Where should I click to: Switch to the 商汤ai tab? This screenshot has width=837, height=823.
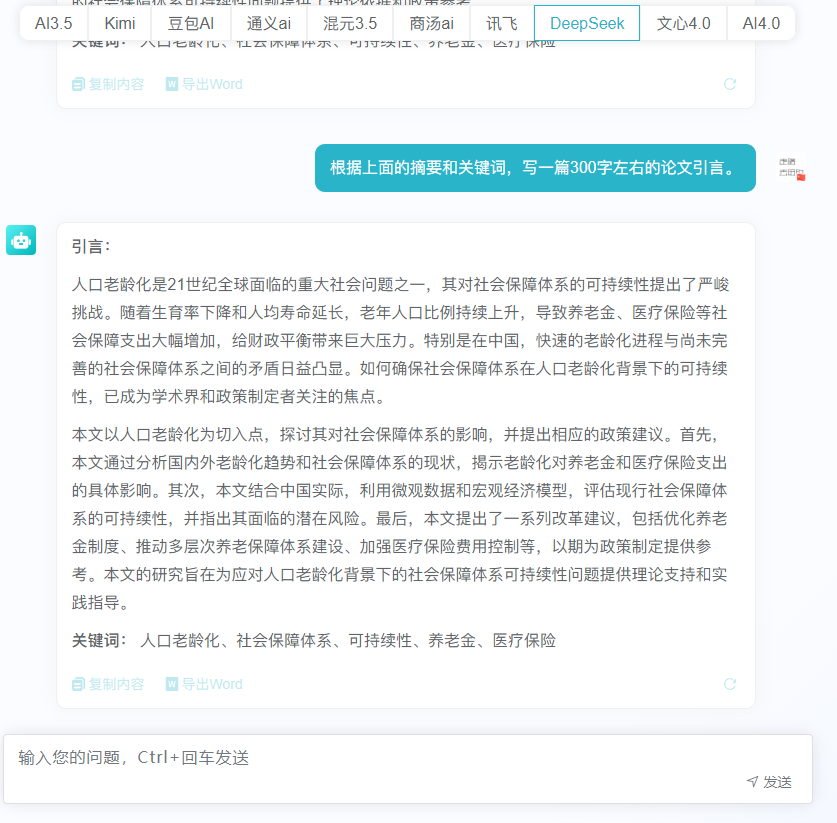pos(431,23)
